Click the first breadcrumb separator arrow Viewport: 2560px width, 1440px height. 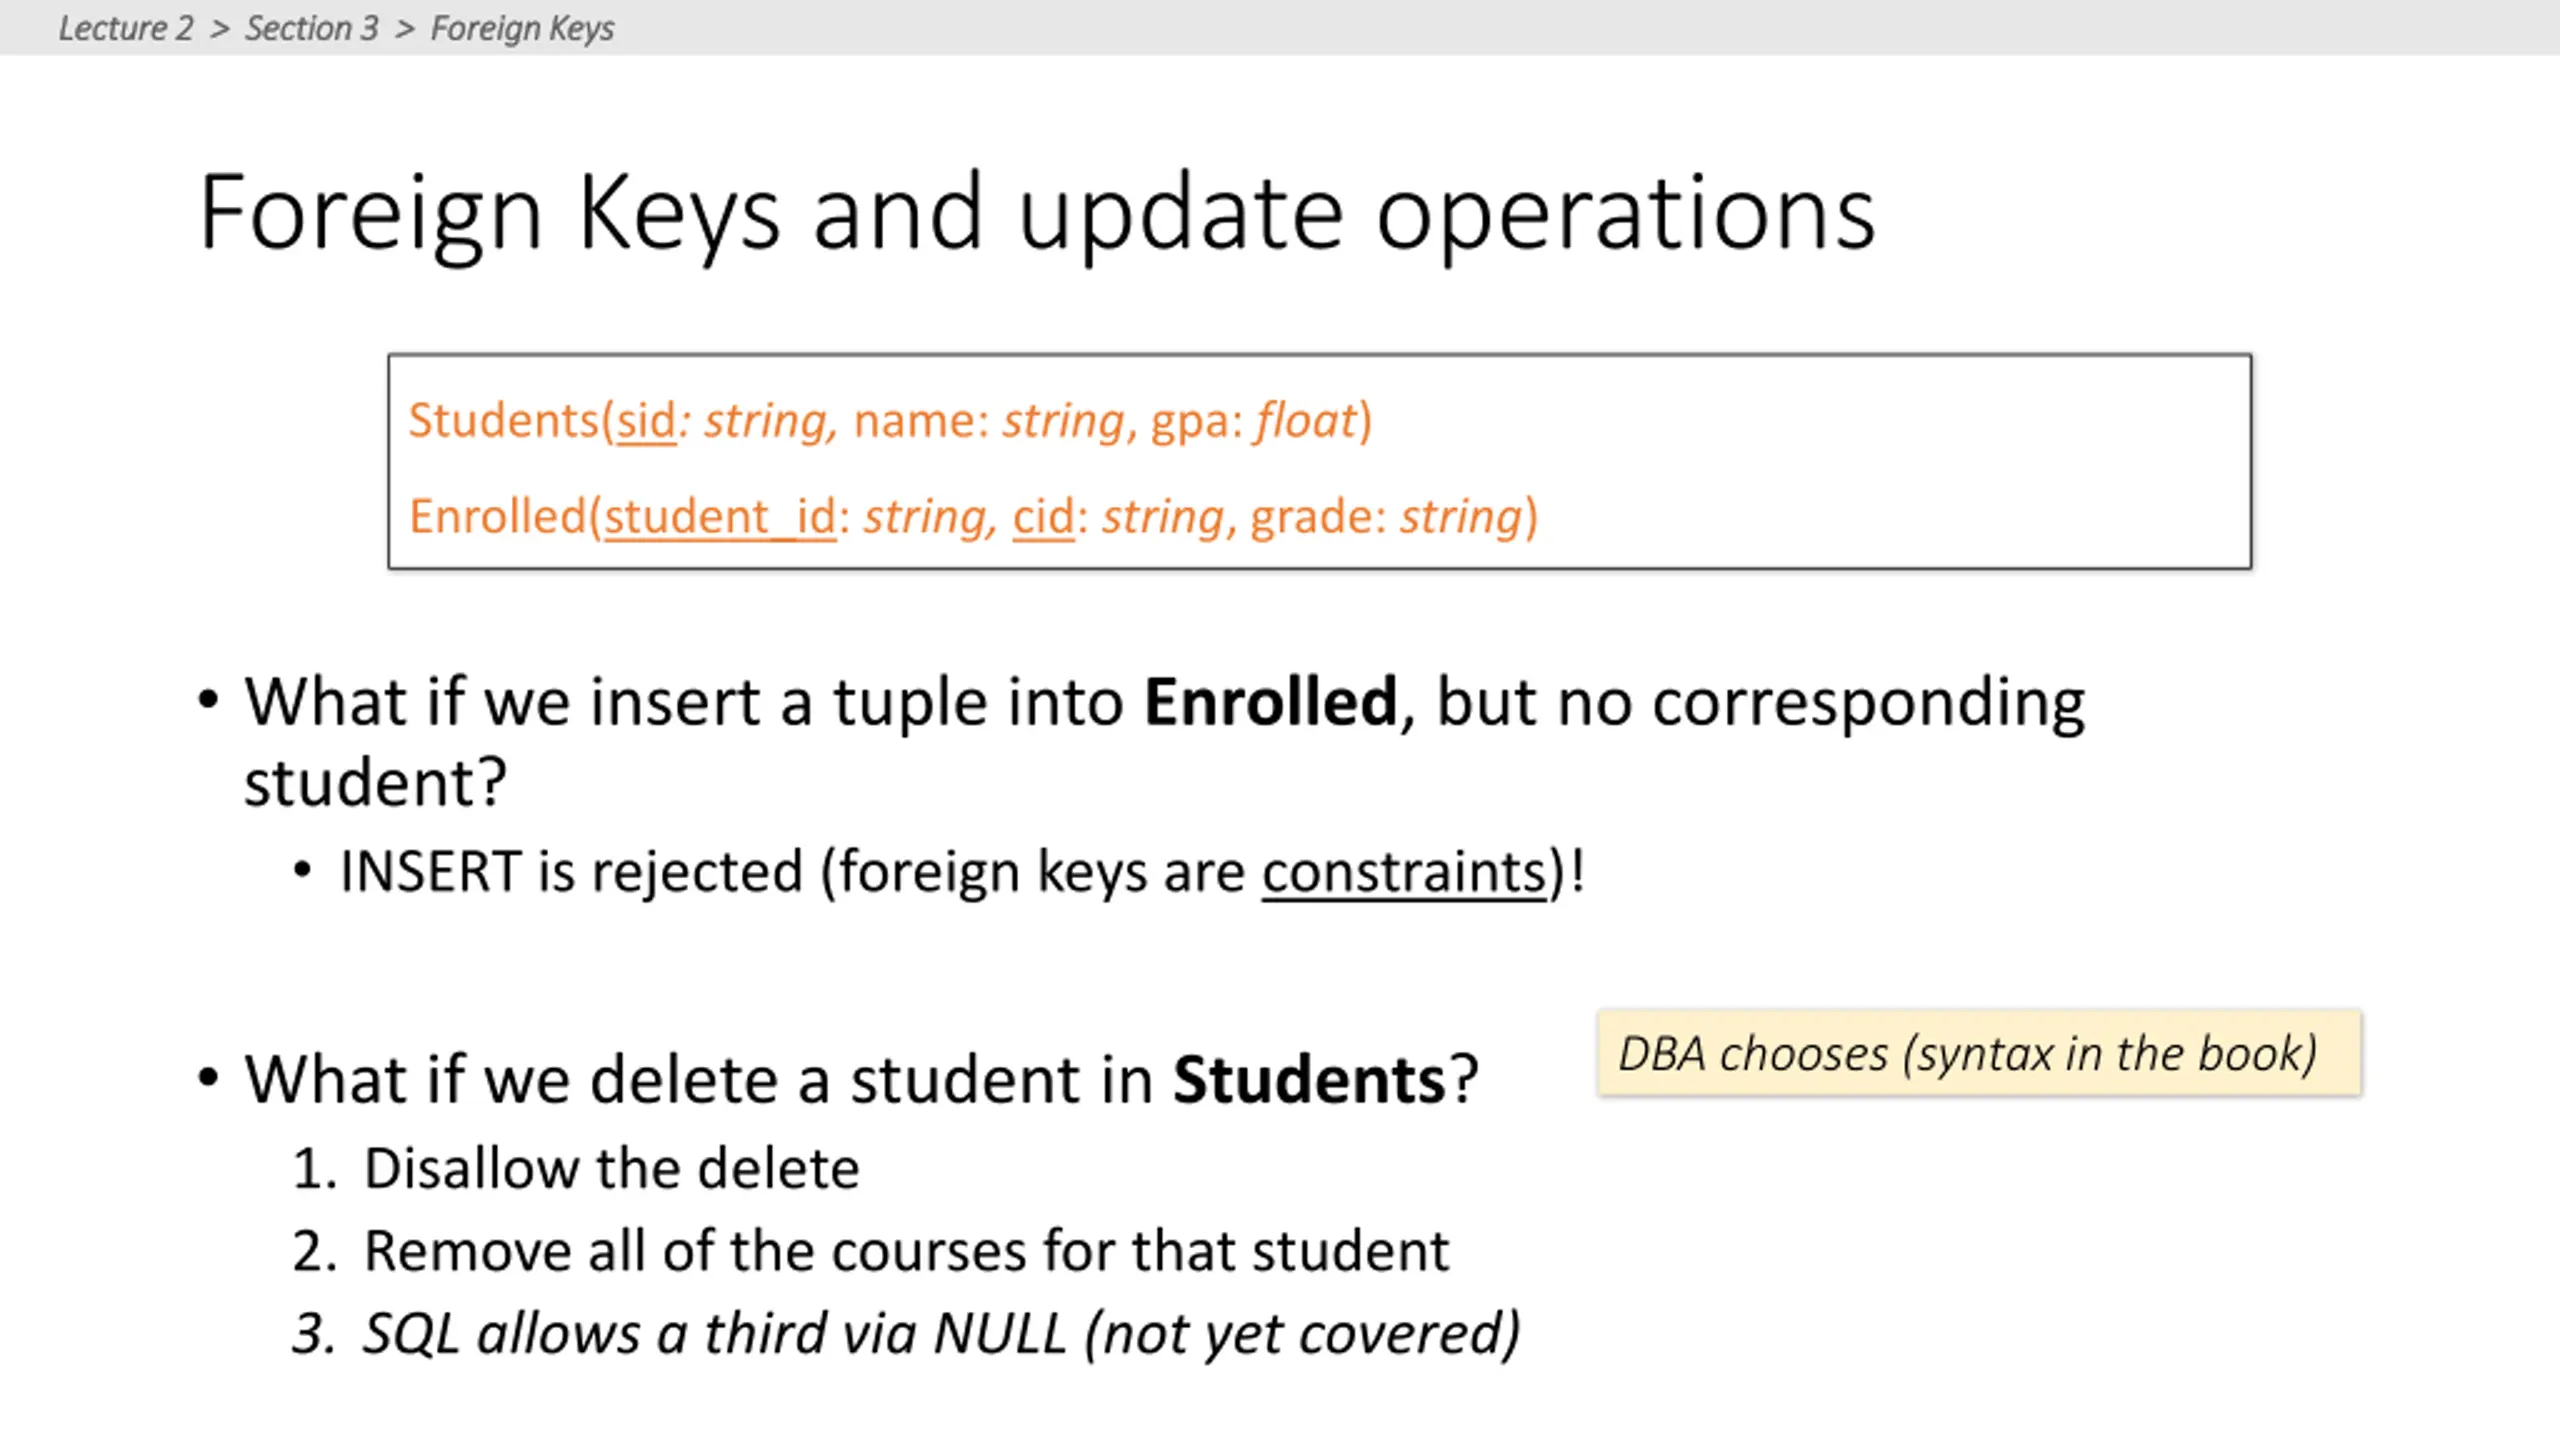220,29
